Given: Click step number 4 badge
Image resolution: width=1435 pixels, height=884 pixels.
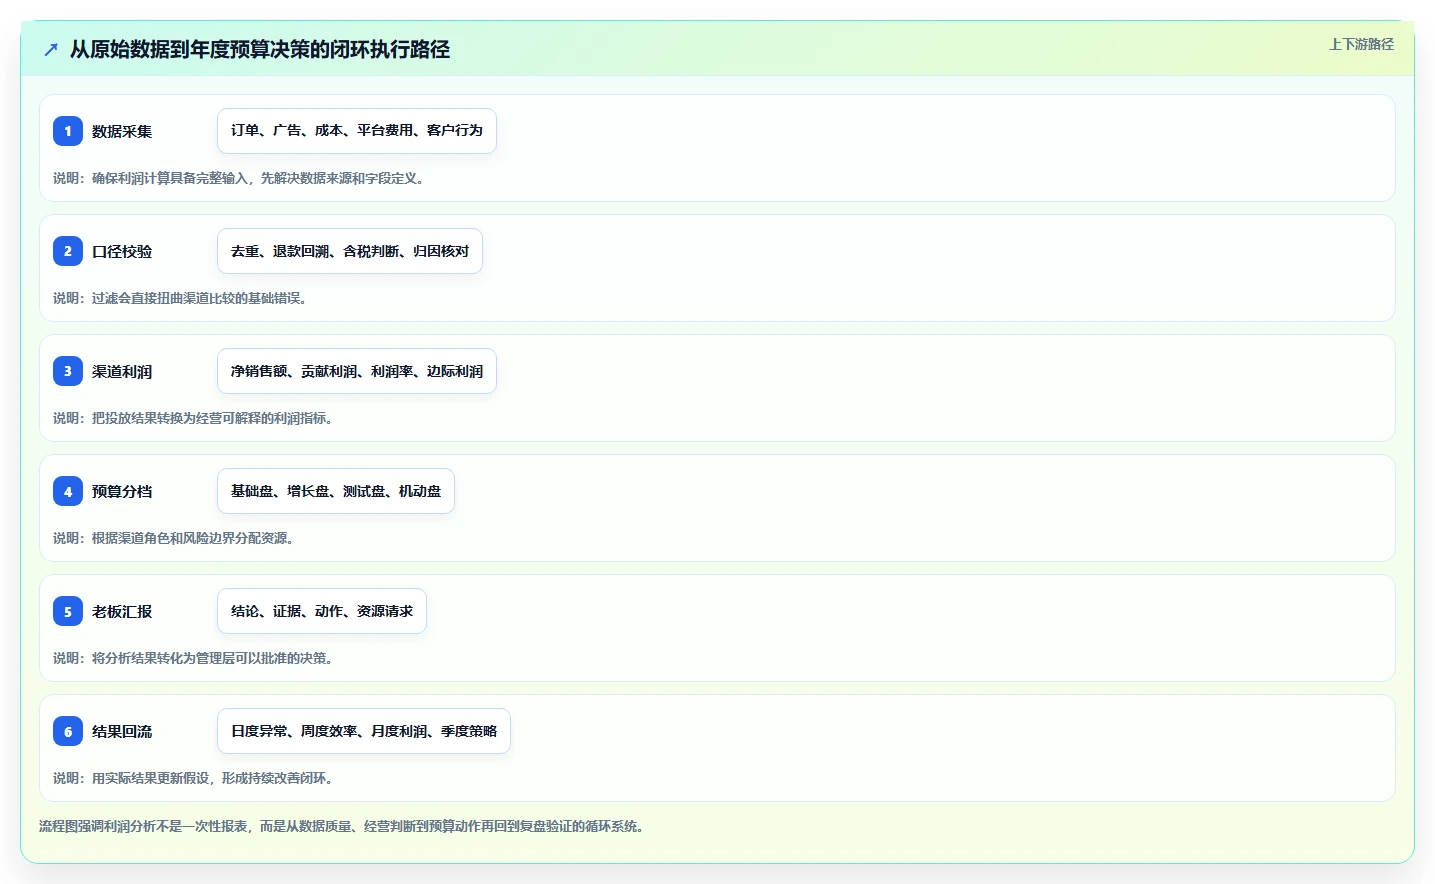Looking at the screenshot, I should click(68, 491).
